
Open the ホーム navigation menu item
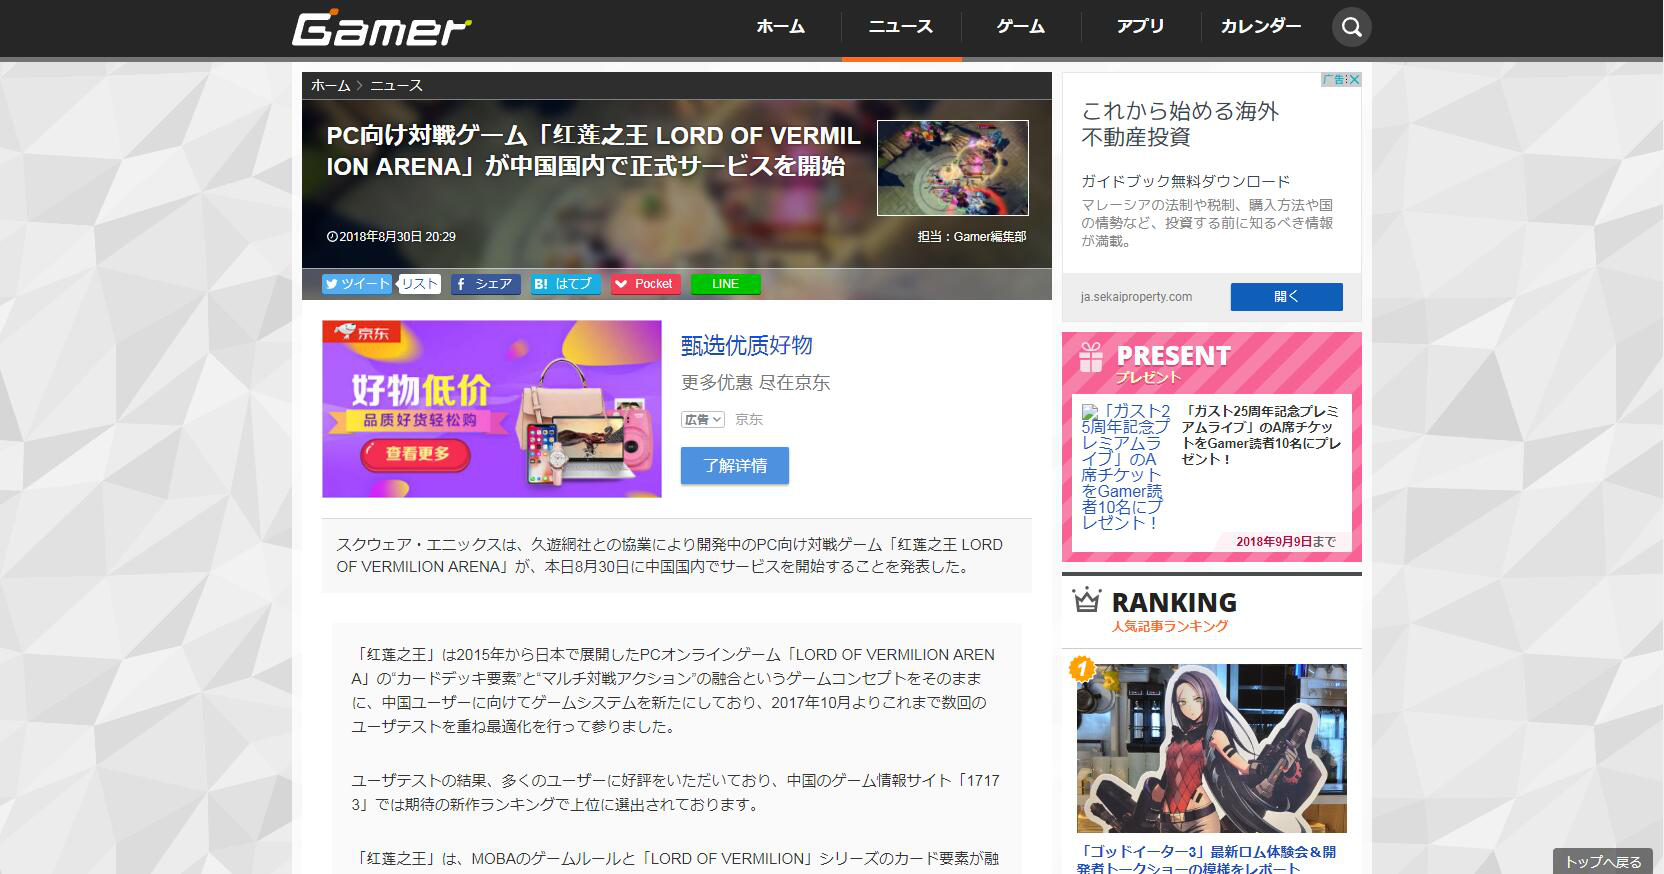point(780,27)
